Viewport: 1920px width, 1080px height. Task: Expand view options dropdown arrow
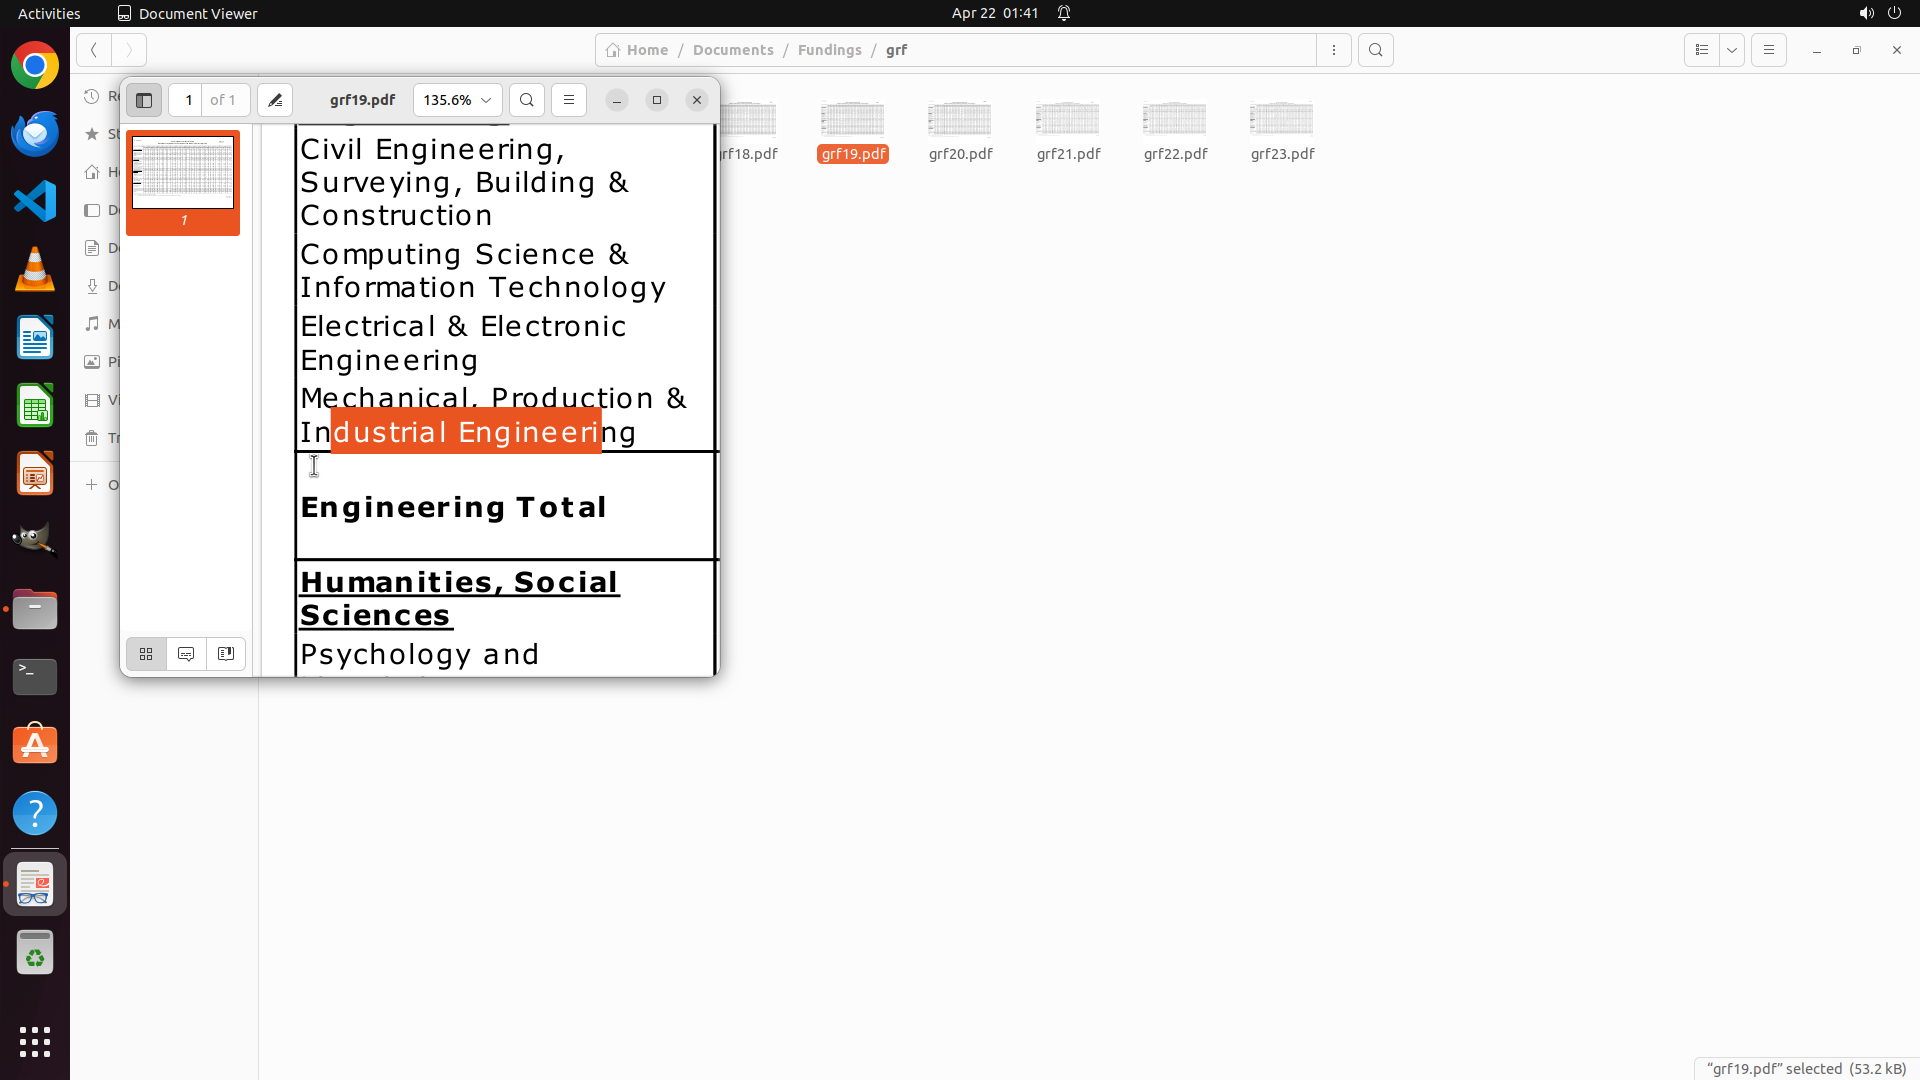(x=1732, y=50)
